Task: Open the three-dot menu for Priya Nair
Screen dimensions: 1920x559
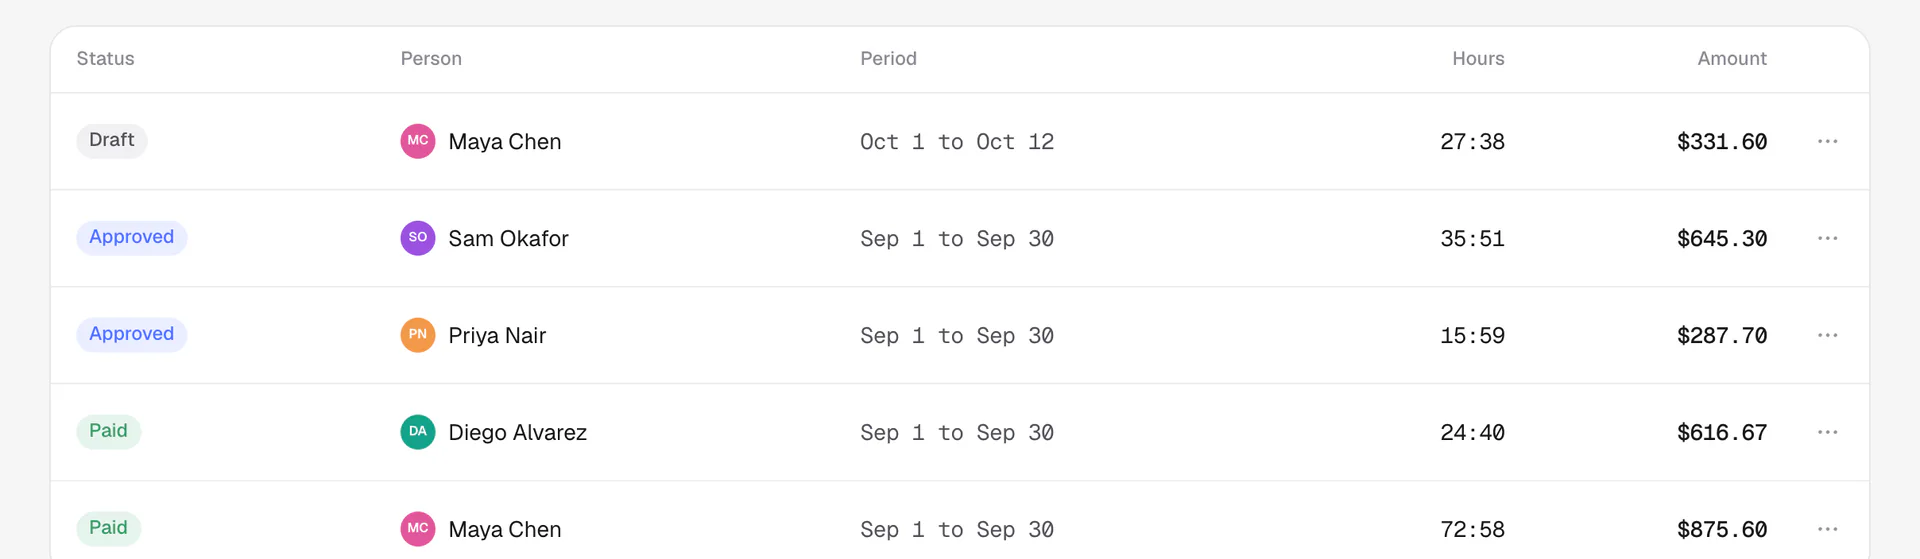Action: click(1827, 335)
